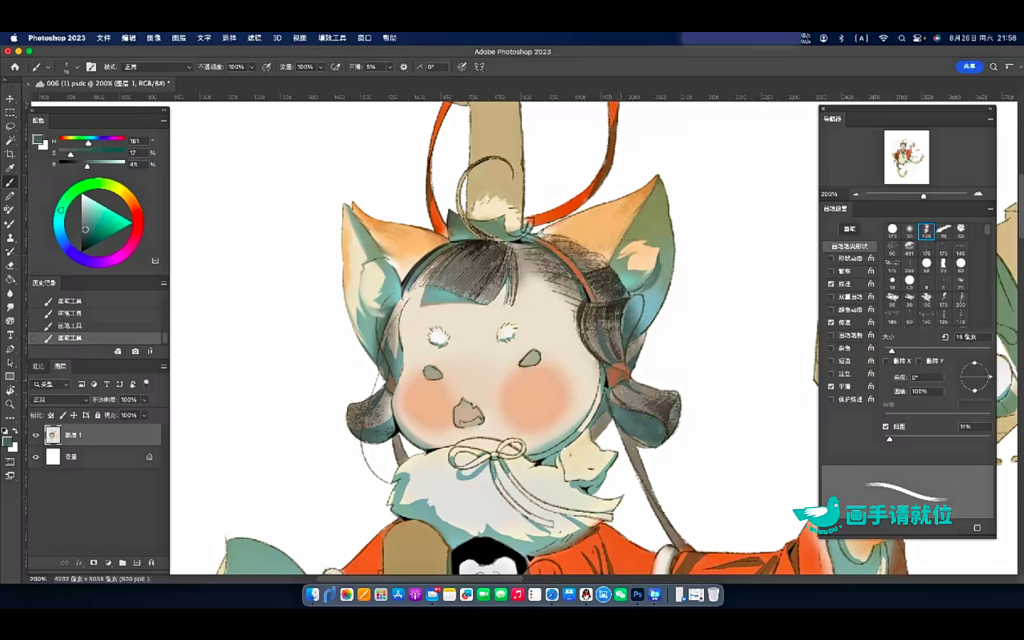1024x640 pixels.
Task: Toggle the 翻转 X checkbox
Action: pyautogui.click(x=886, y=361)
